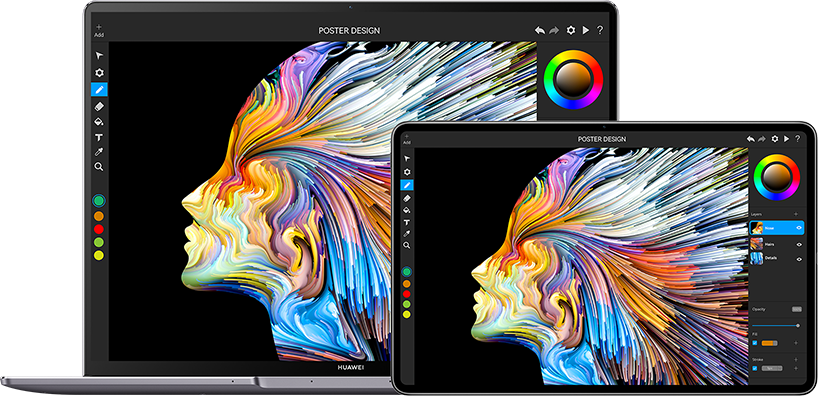Open settings gear in tablet top bar
The width and height of the screenshot is (818, 396).
click(775, 139)
